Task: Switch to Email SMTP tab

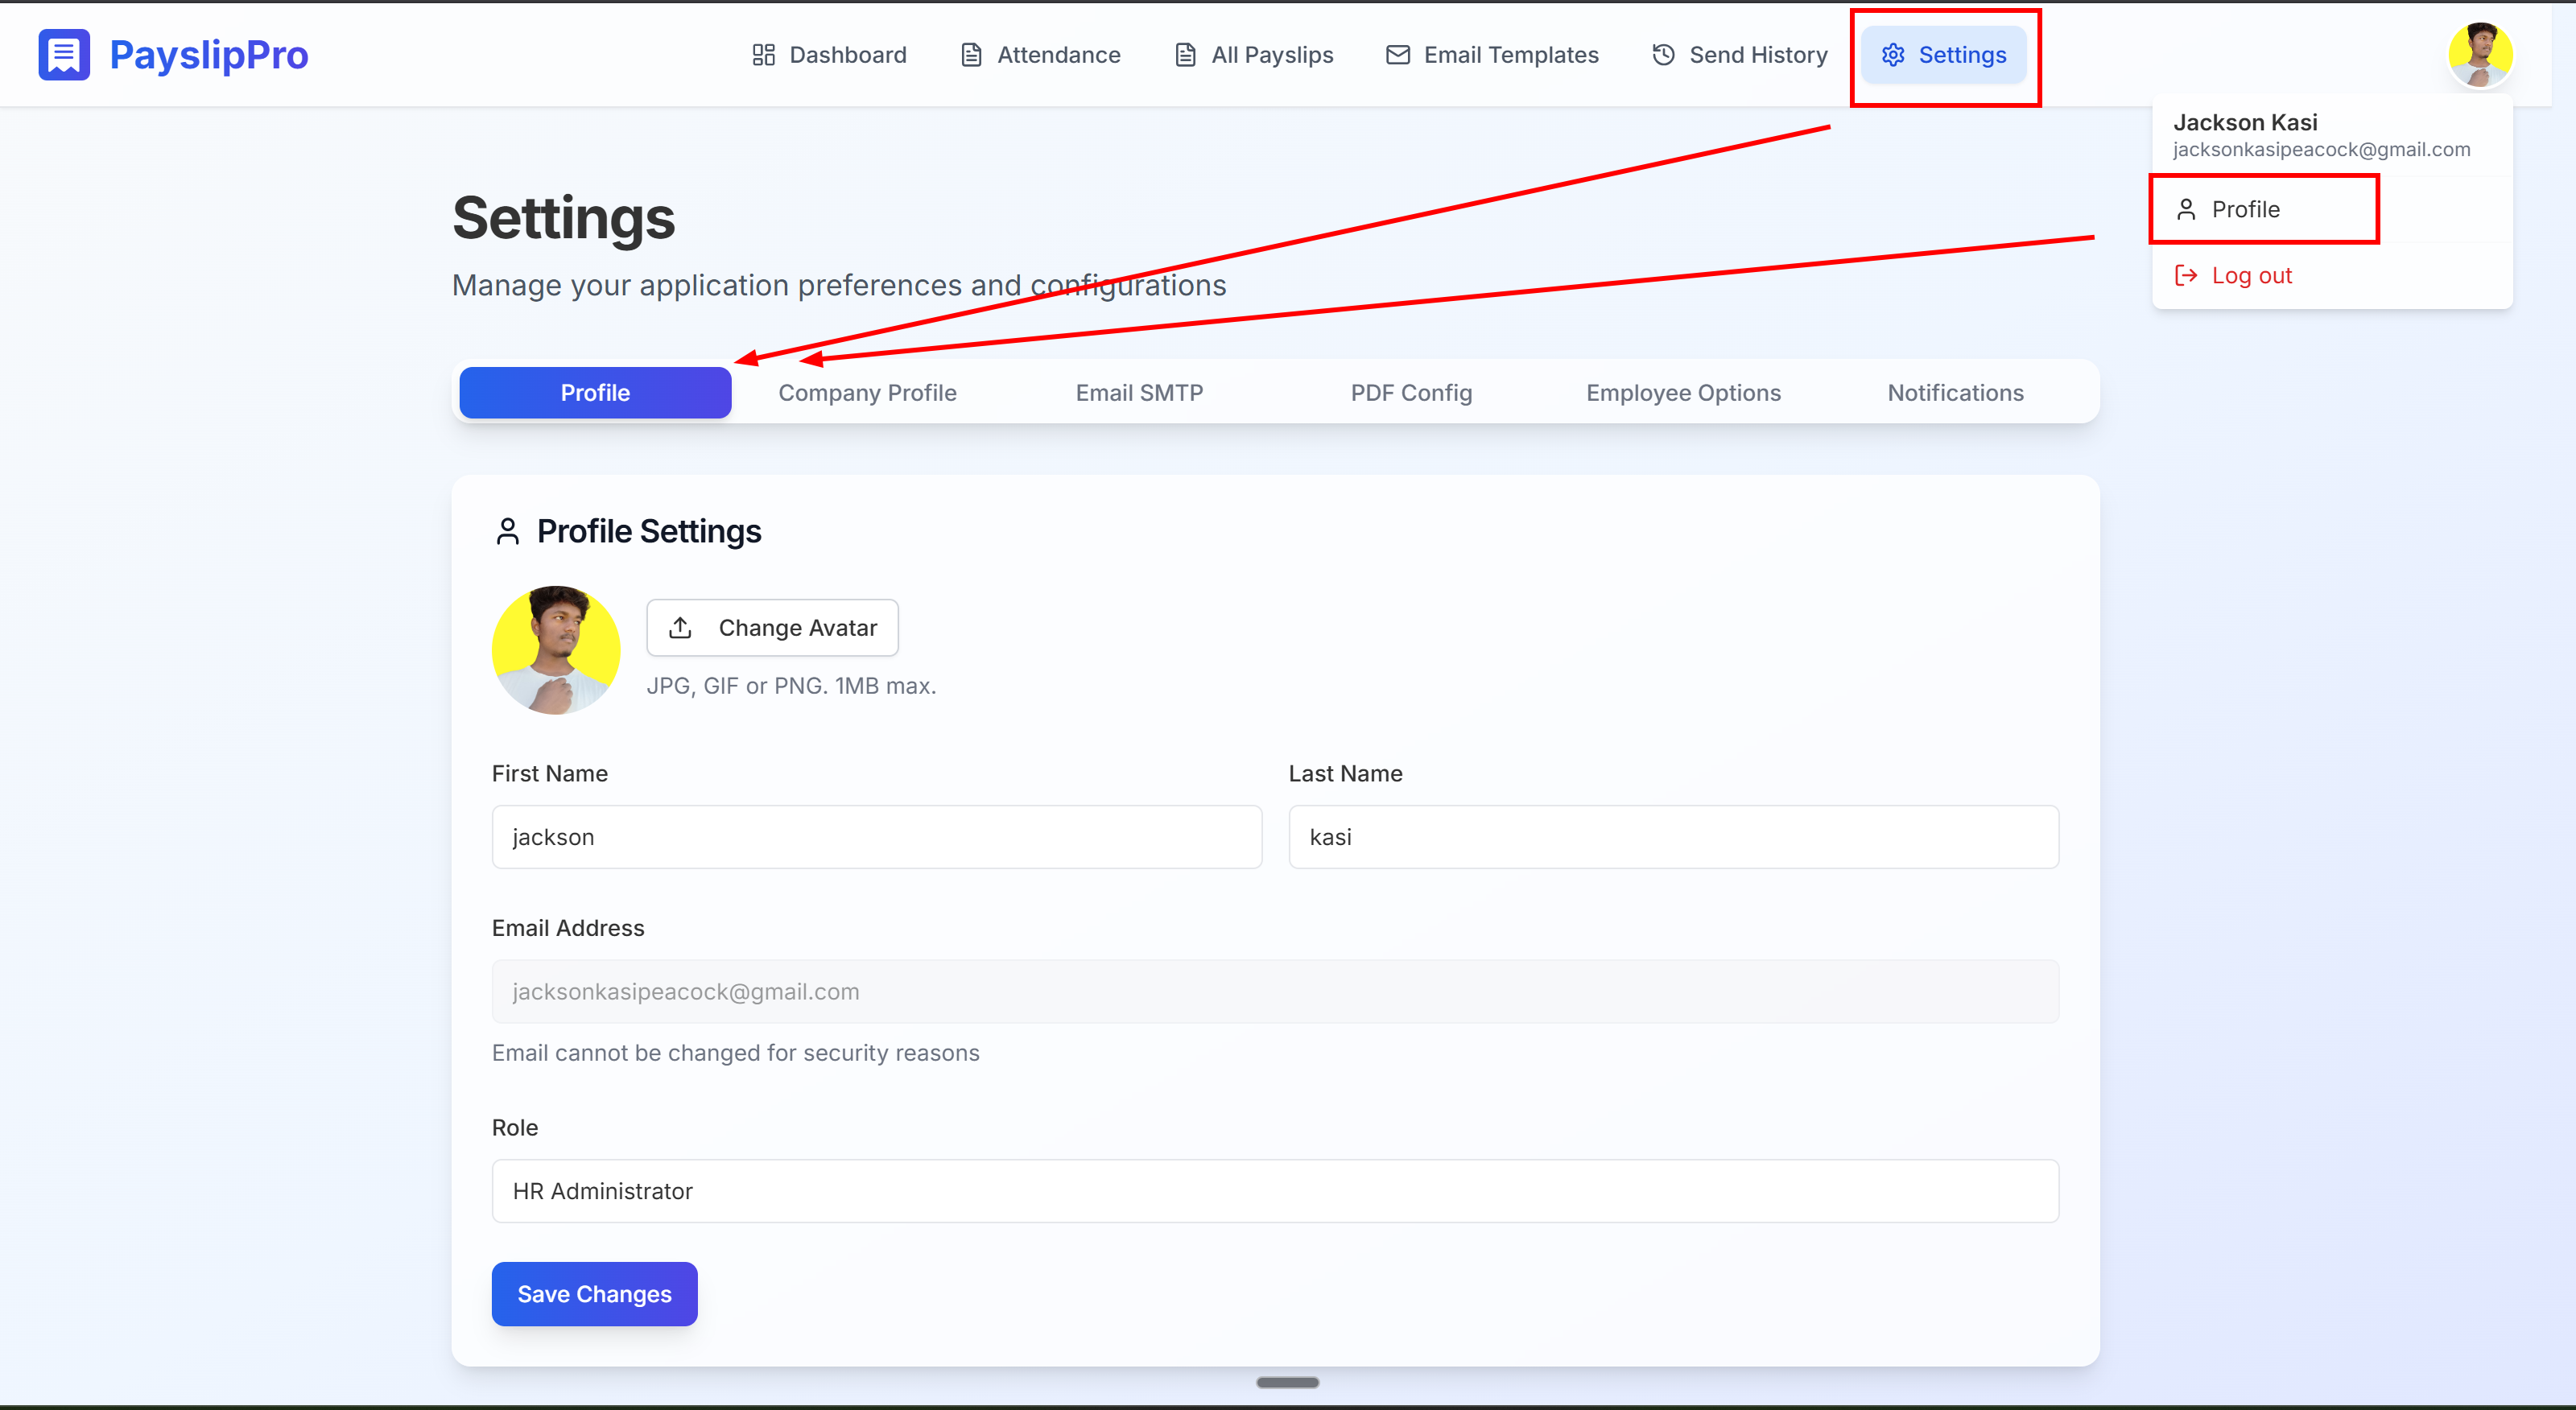Action: (x=1139, y=393)
